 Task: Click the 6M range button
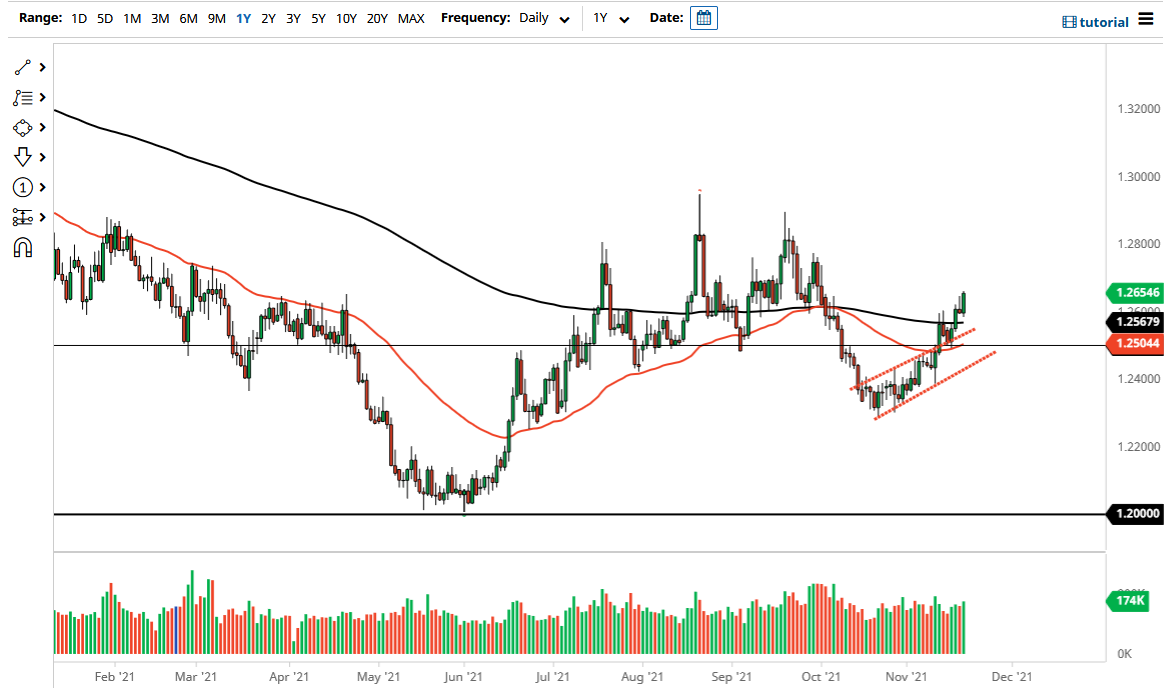[x=187, y=18]
